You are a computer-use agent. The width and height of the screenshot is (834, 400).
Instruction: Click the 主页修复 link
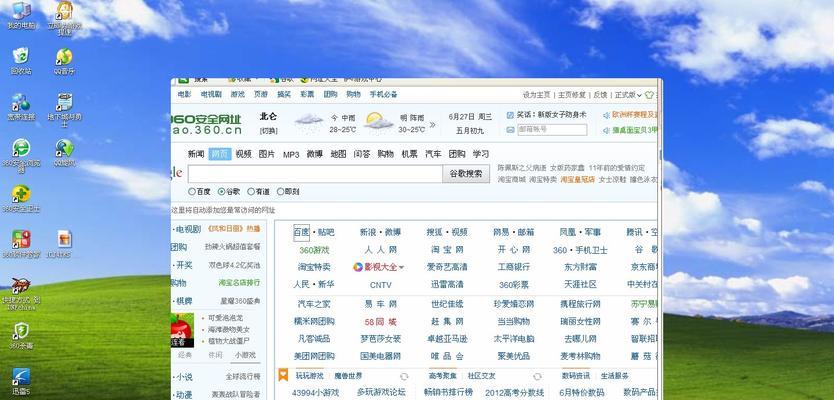[572, 95]
